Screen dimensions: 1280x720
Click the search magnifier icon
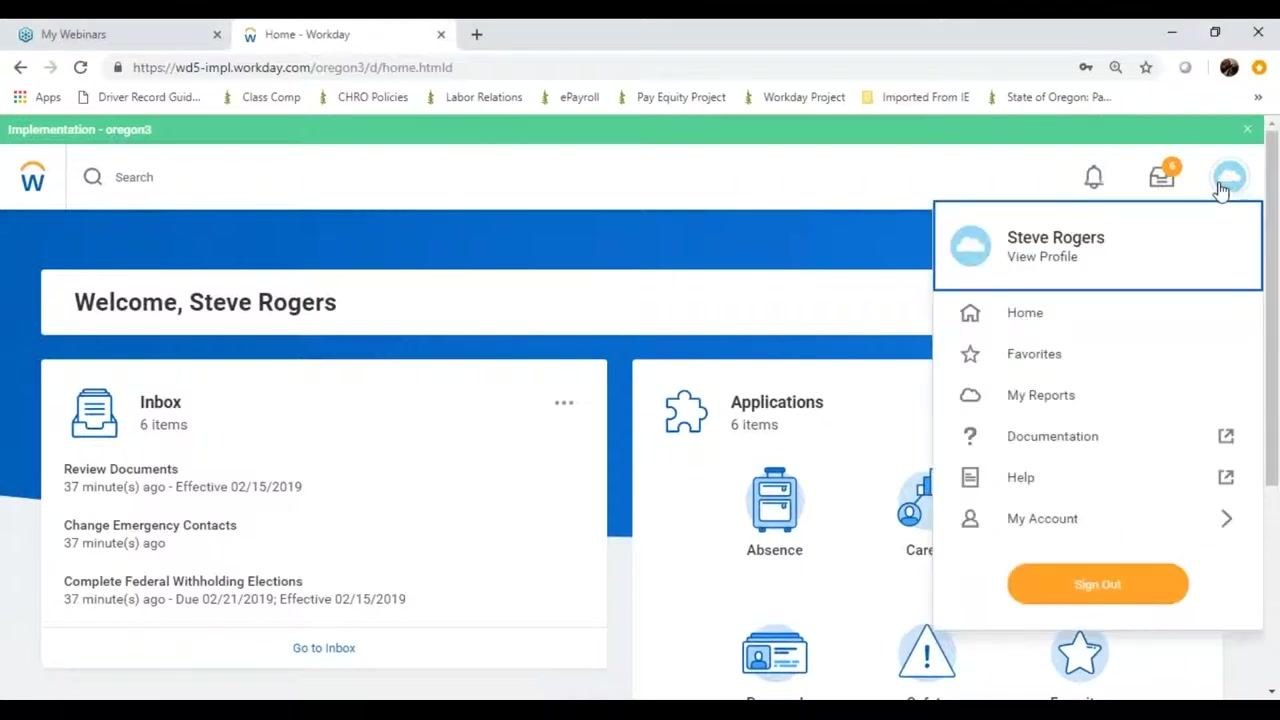coord(93,177)
